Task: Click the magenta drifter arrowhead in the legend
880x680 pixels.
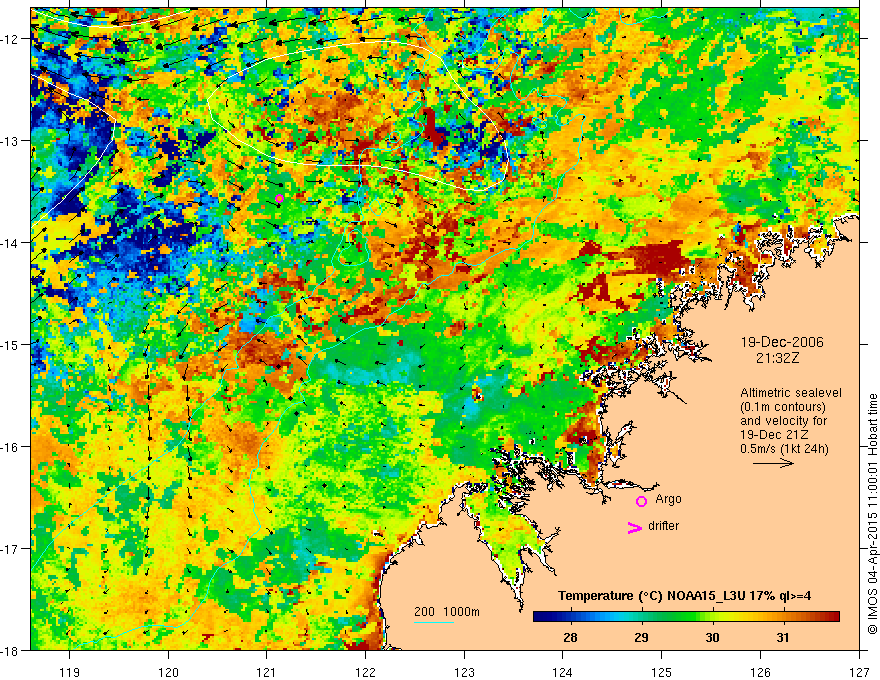Action: click(634, 527)
